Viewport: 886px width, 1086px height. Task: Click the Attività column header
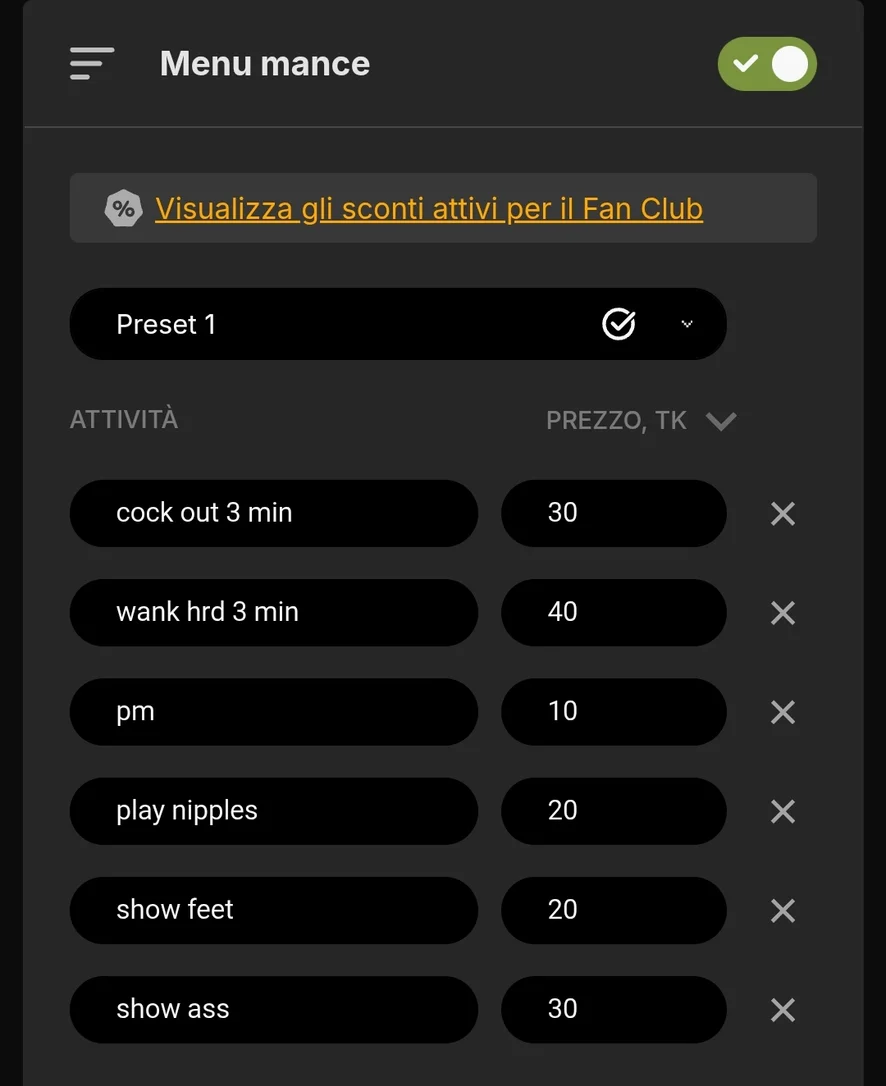[x=124, y=420]
